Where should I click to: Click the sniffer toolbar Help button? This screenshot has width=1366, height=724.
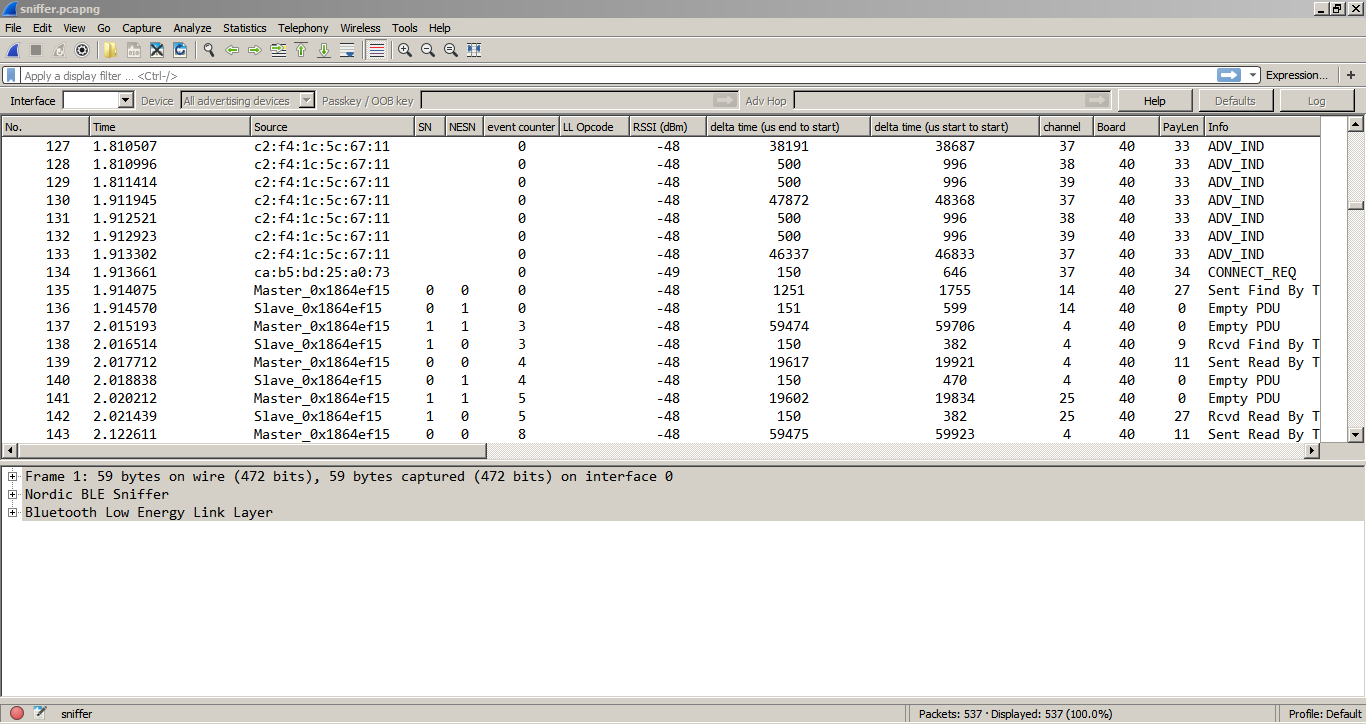tap(1155, 100)
